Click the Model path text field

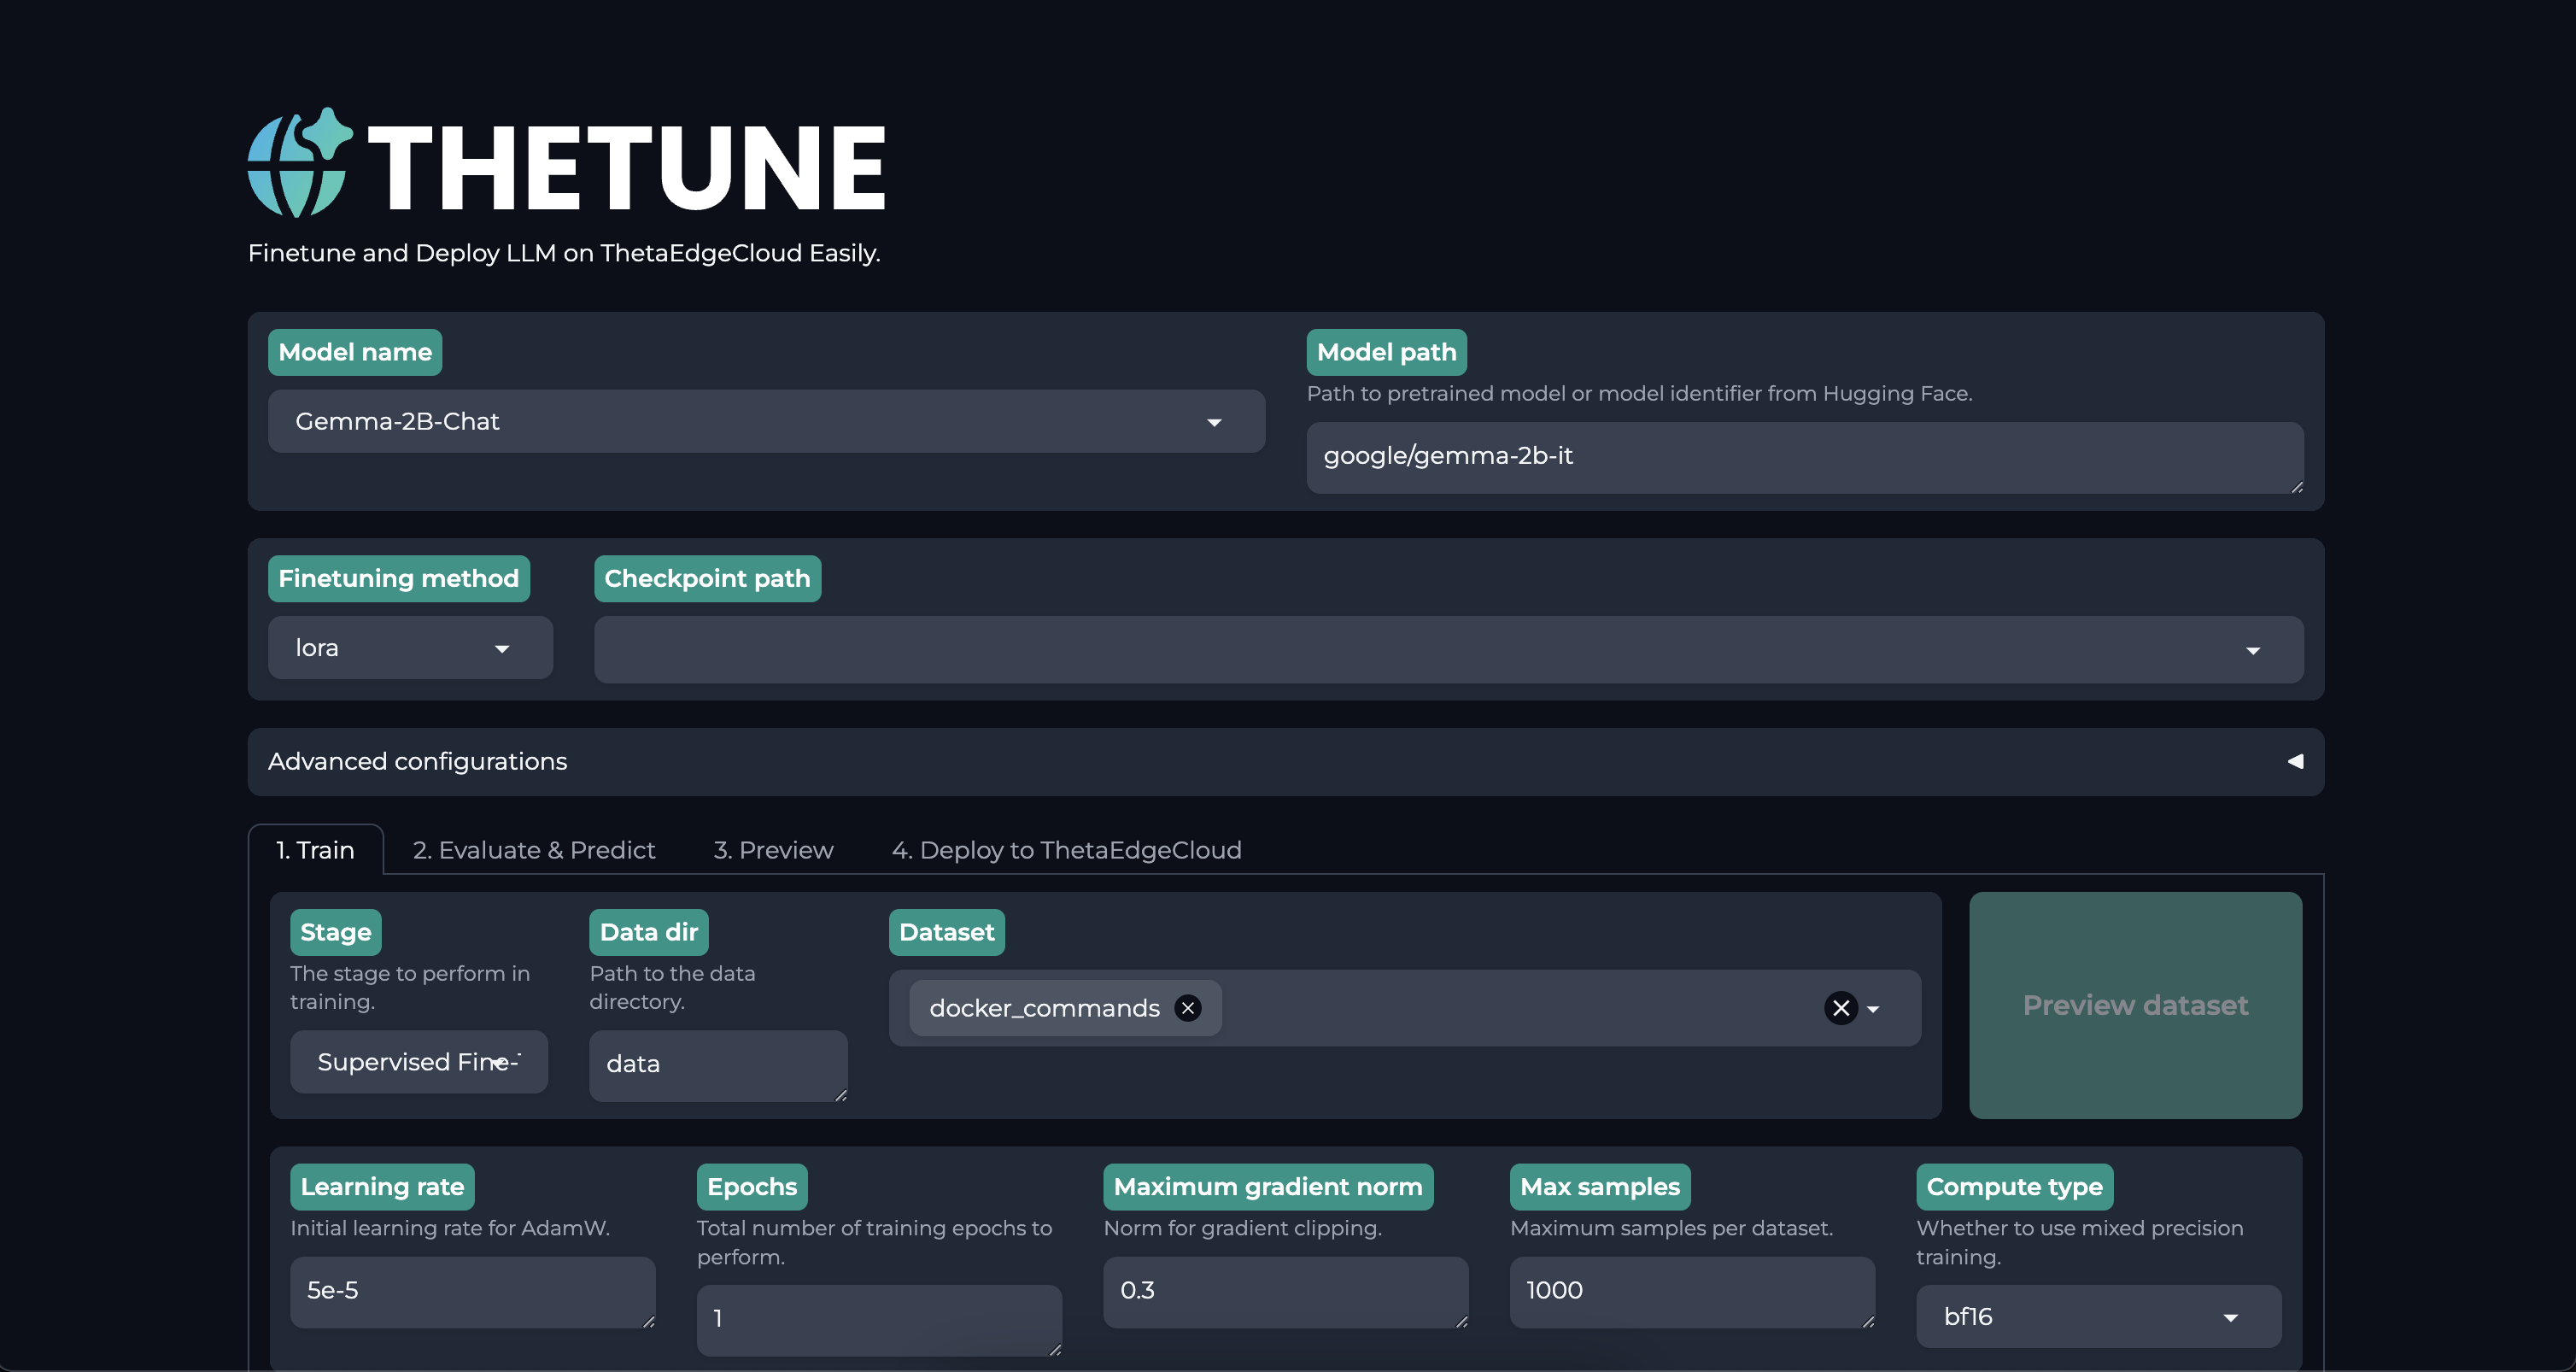(x=1803, y=457)
